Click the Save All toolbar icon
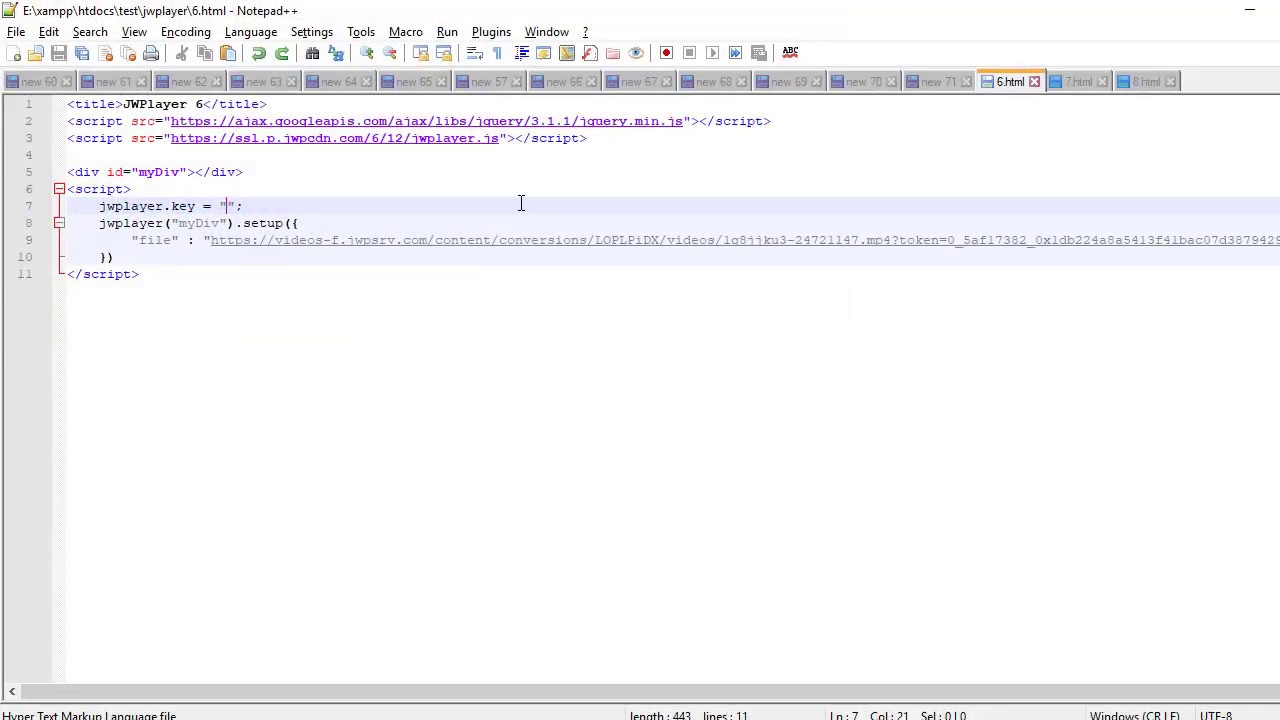The width and height of the screenshot is (1280, 720). point(82,53)
